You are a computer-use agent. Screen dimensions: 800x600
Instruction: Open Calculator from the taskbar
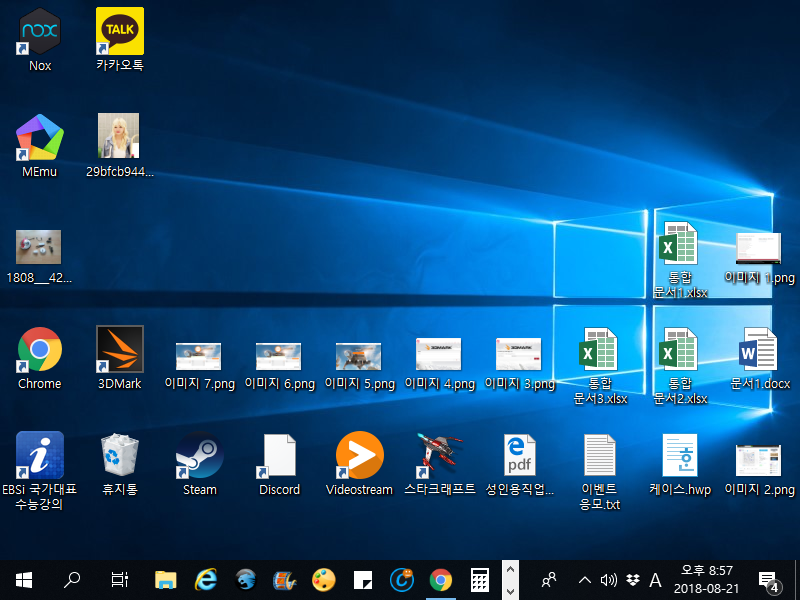tap(480, 580)
